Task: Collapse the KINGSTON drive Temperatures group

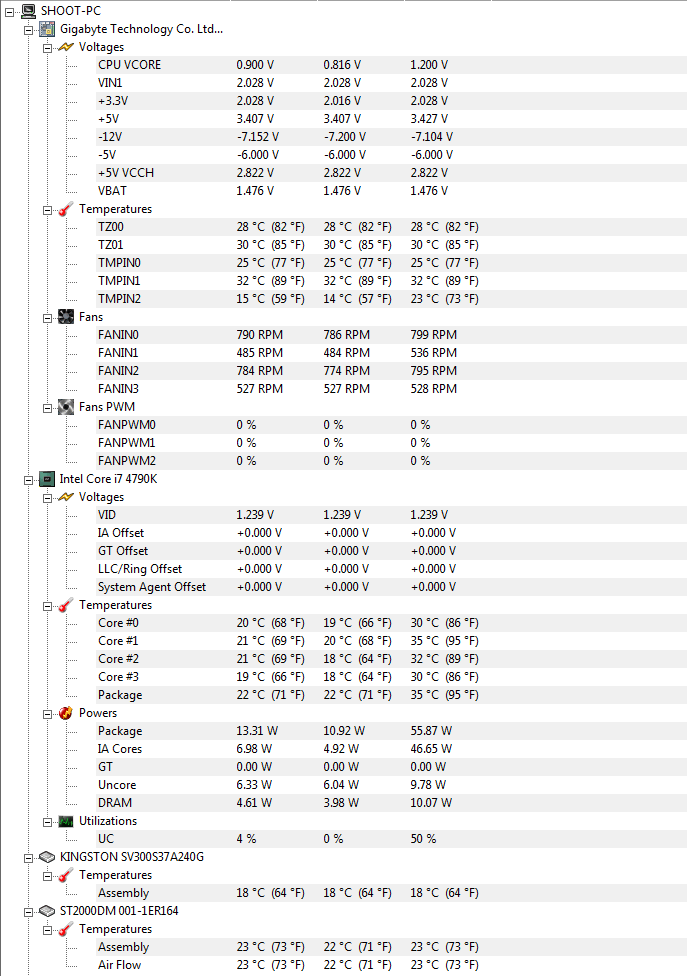Action: [47, 875]
